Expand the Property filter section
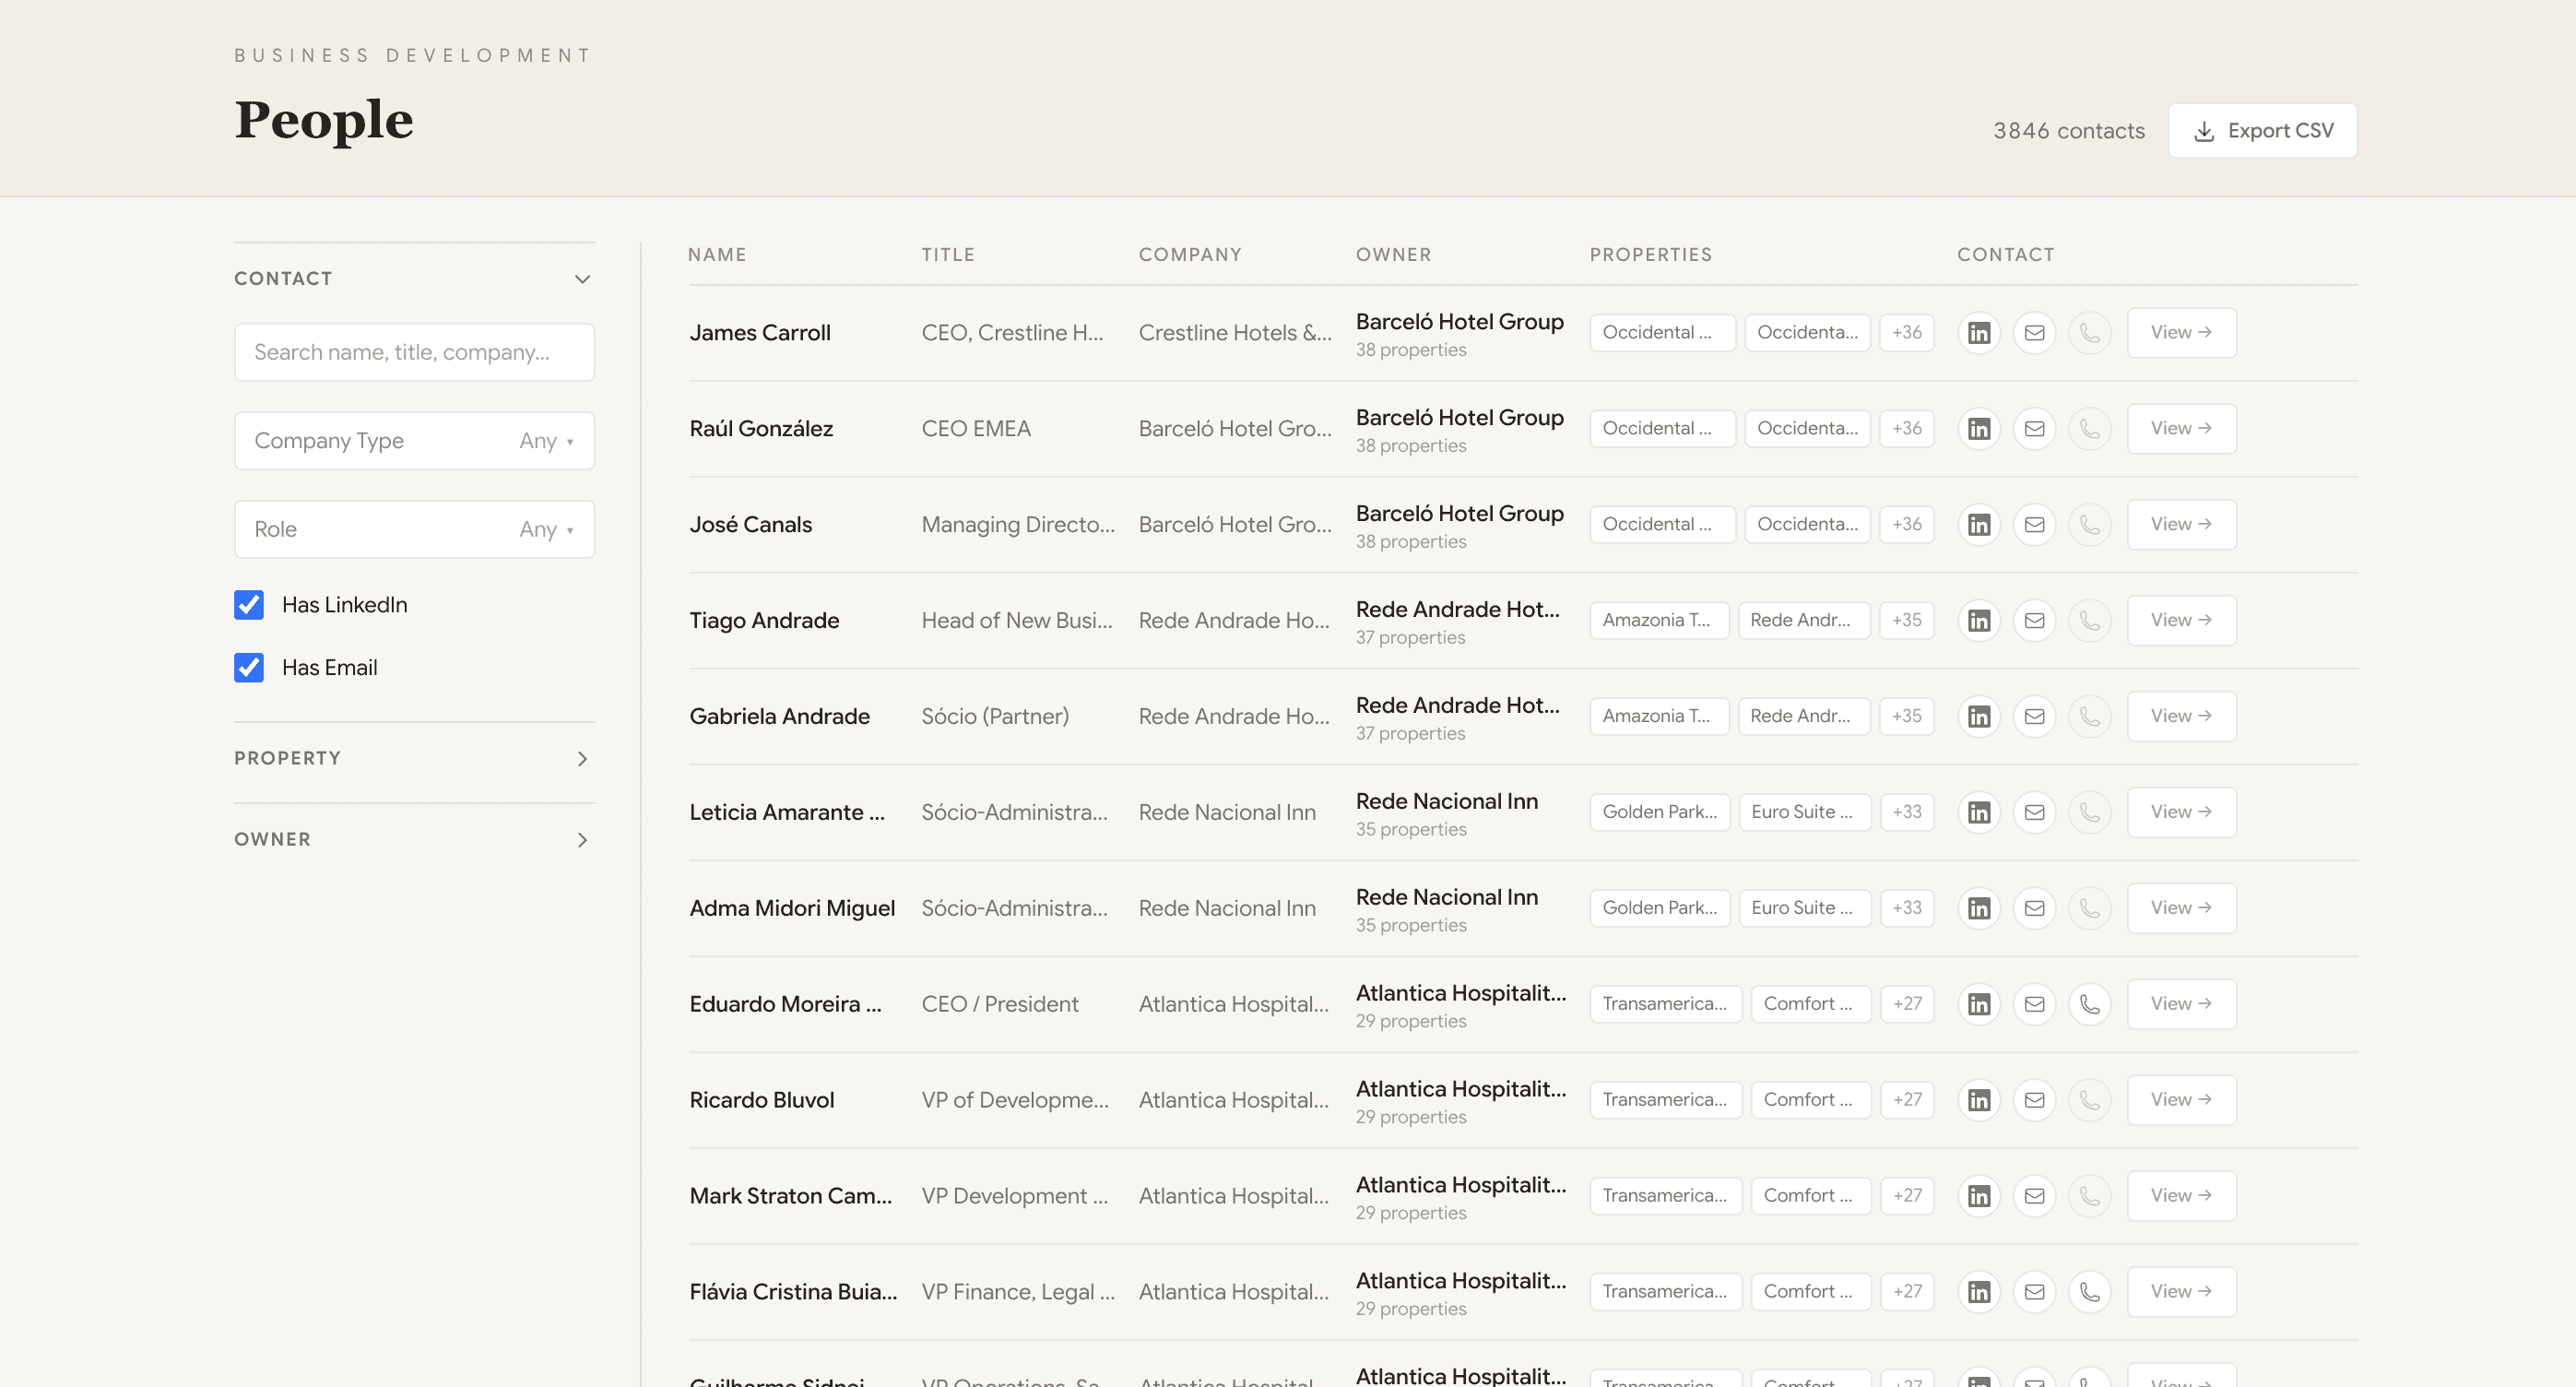Screen dimensions: 2576x1387 point(582,759)
